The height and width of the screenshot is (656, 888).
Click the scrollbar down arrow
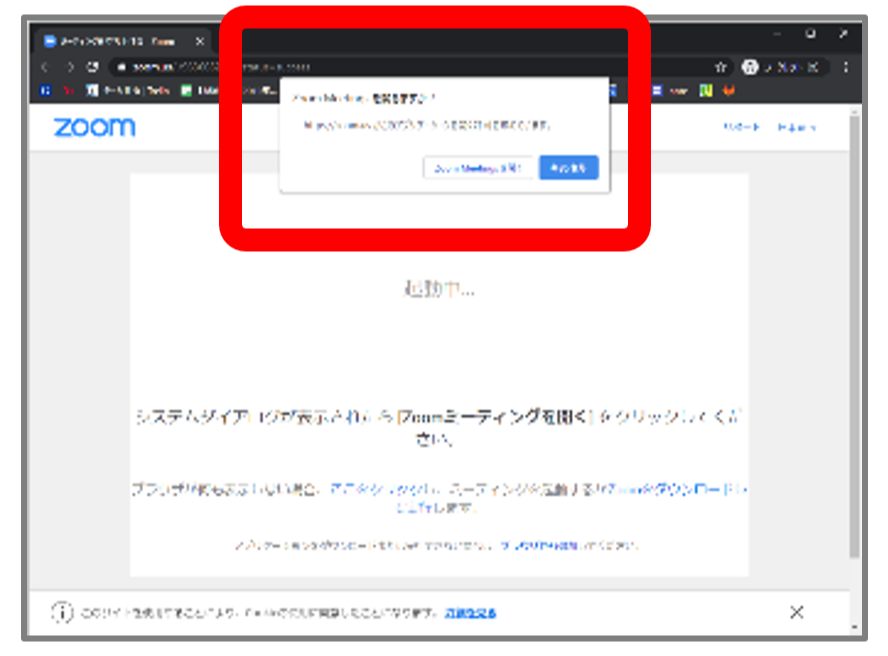click(x=855, y=627)
